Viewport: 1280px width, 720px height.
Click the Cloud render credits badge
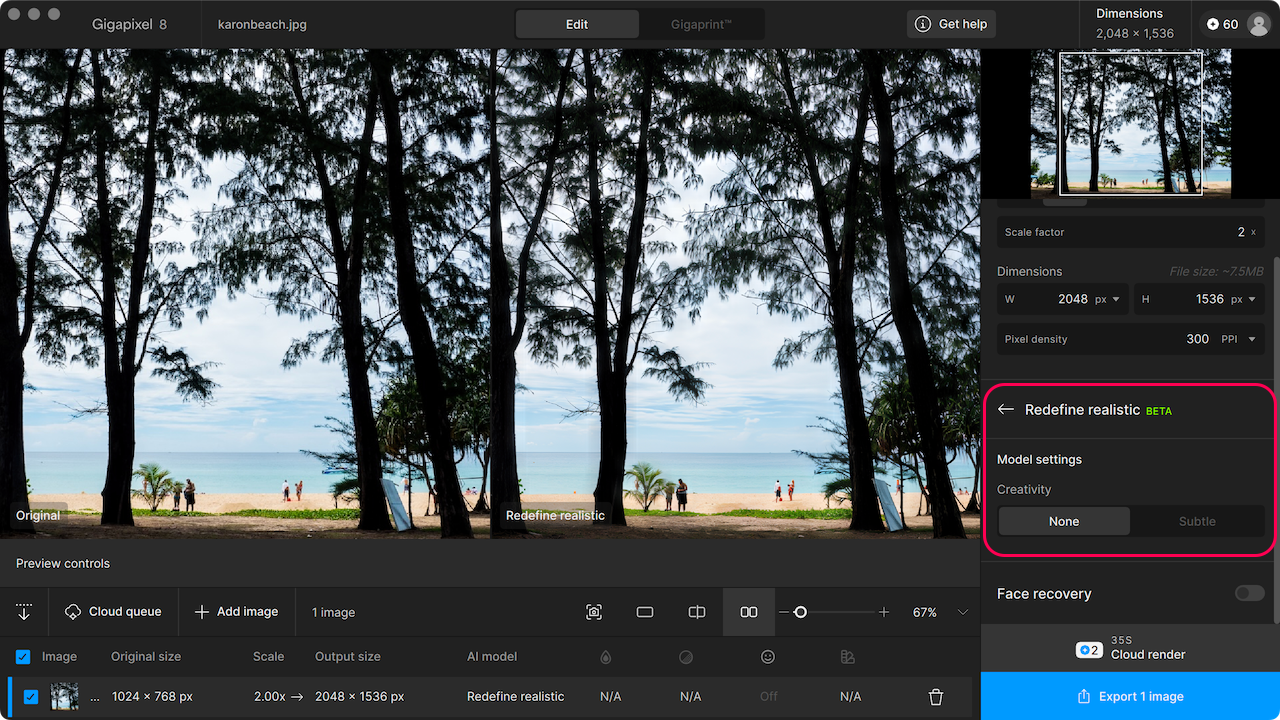click(x=1089, y=650)
